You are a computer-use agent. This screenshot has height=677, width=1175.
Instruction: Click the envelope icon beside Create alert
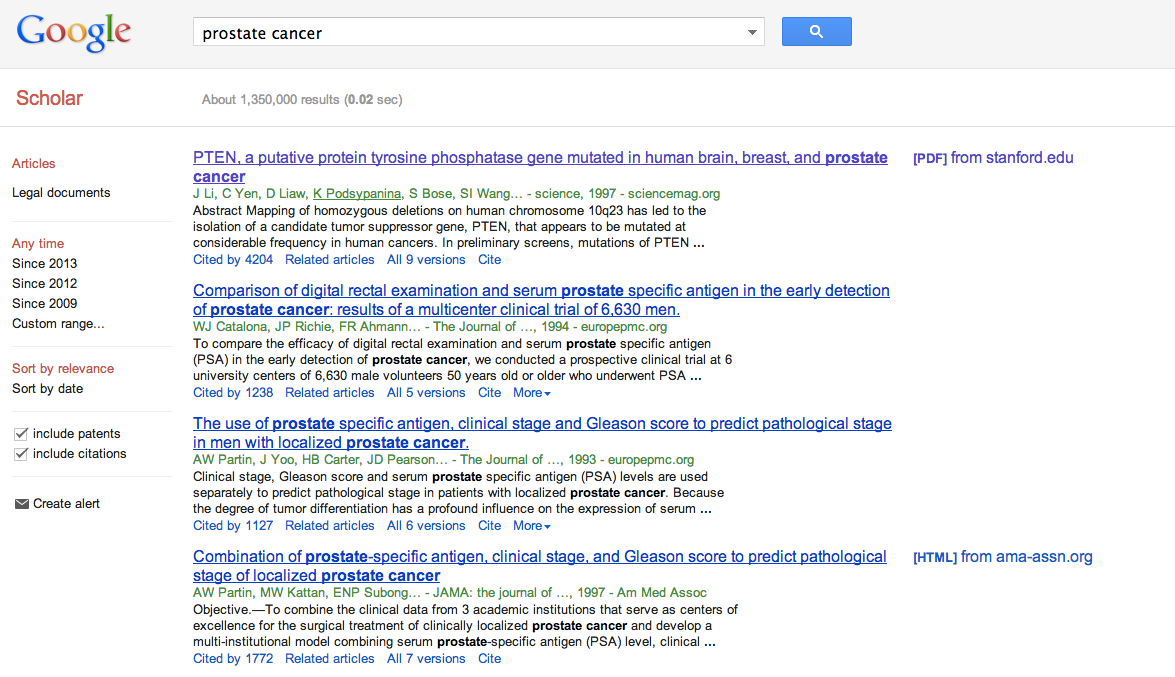pos(22,504)
